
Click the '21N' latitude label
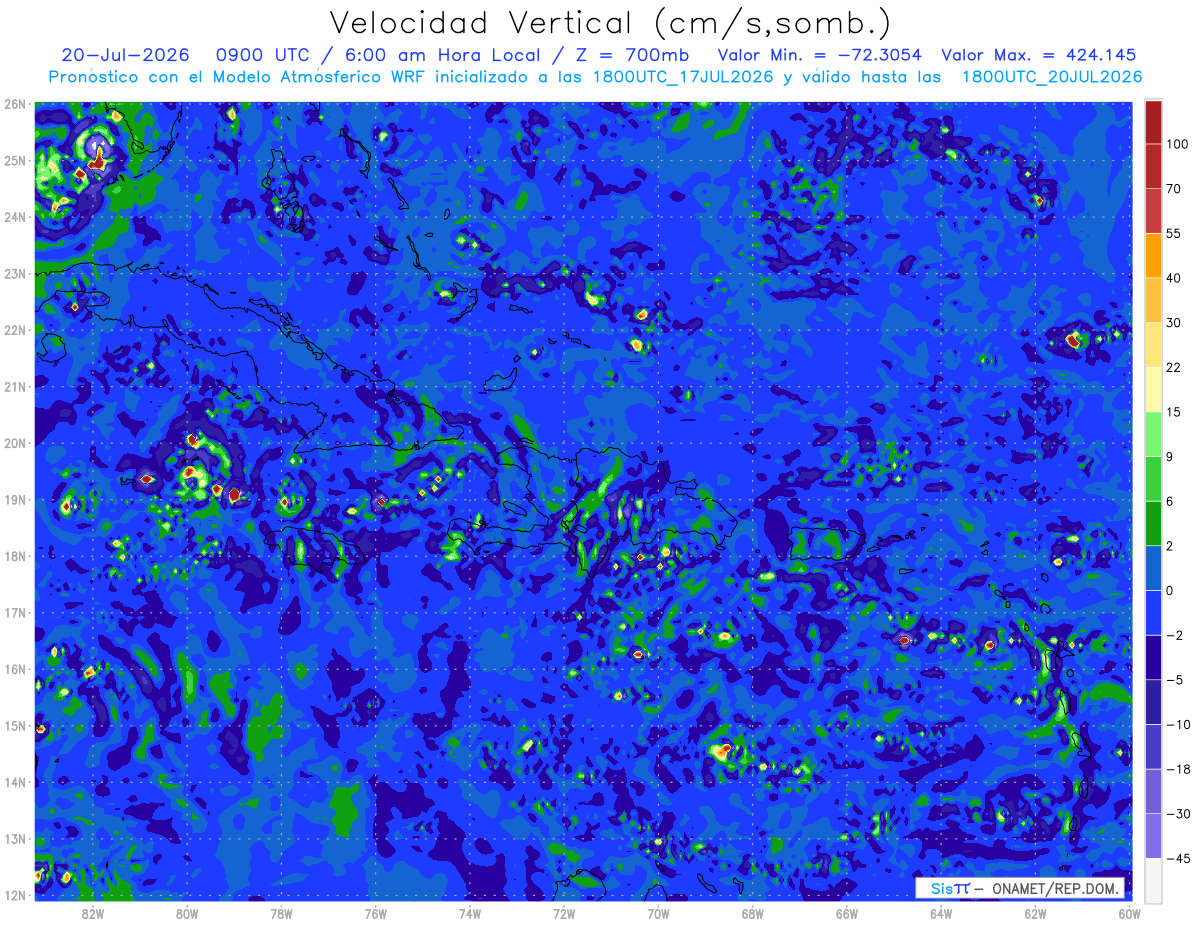tap(15, 387)
